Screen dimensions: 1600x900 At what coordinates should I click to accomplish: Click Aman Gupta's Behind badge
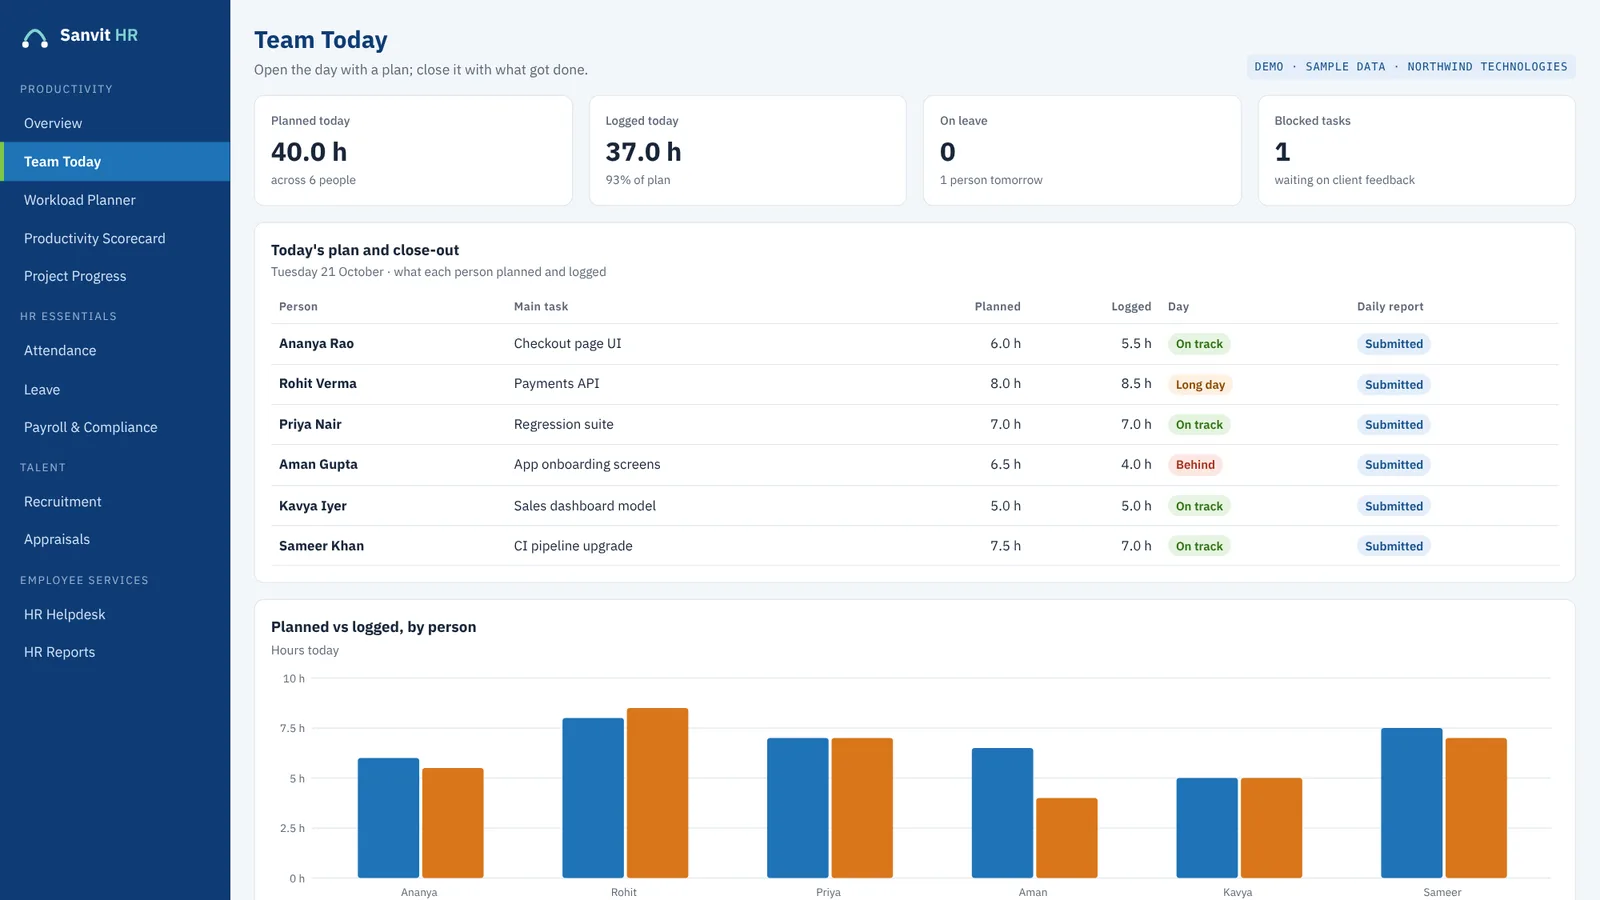(1195, 465)
